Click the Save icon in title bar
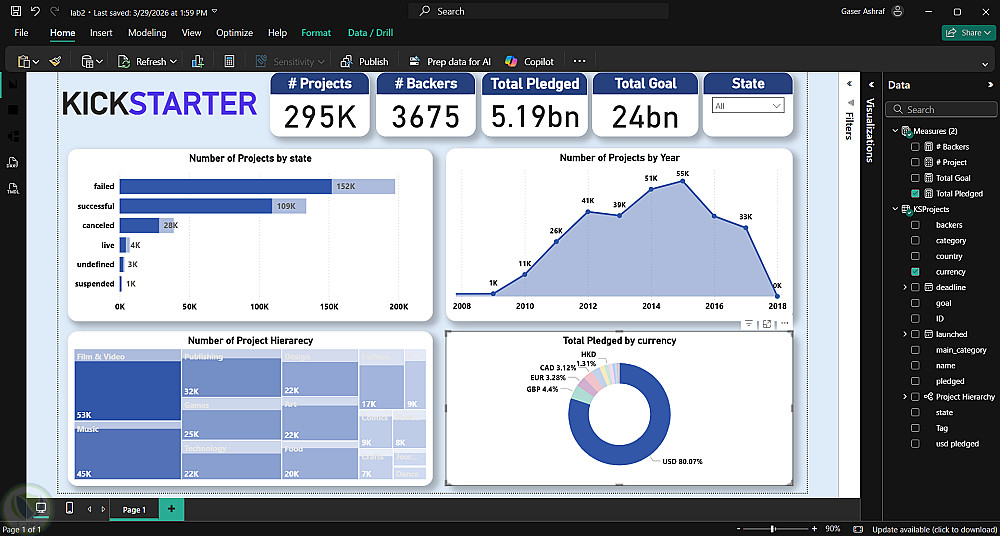Viewport: 1000px width, 536px height. tap(16, 11)
